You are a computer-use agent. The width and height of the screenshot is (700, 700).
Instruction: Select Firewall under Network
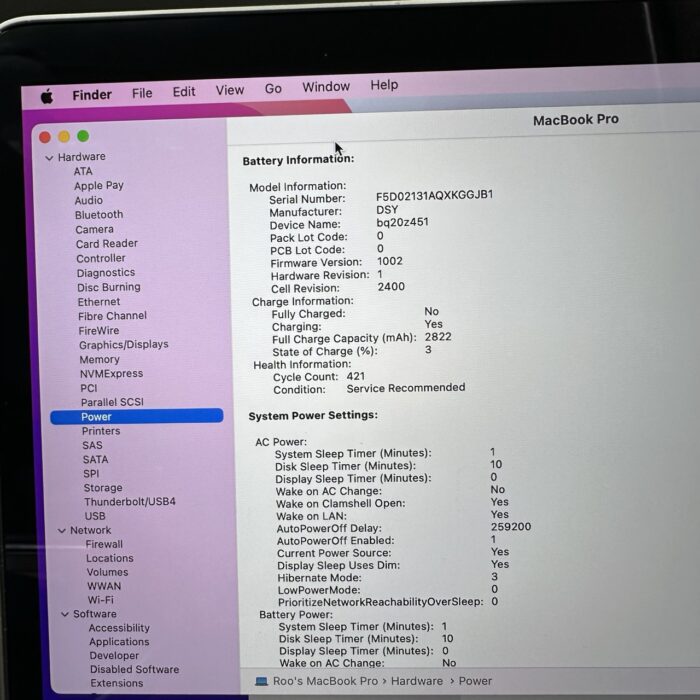pyautogui.click(x=104, y=544)
